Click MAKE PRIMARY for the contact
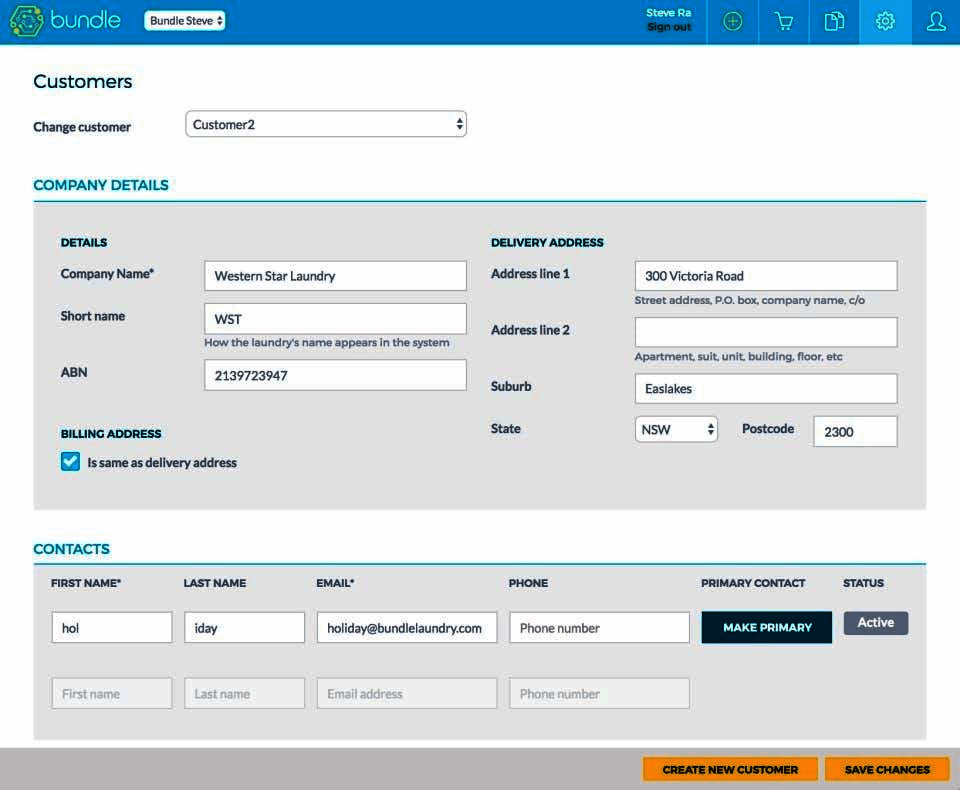The height and width of the screenshot is (790, 960). [x=766, y=625]
